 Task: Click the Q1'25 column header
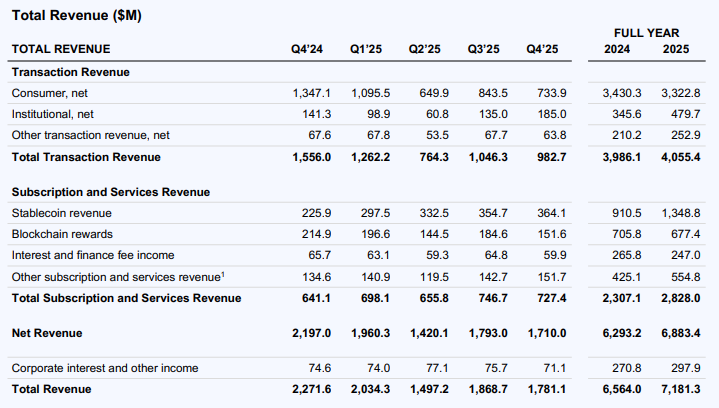coord(366,49)
